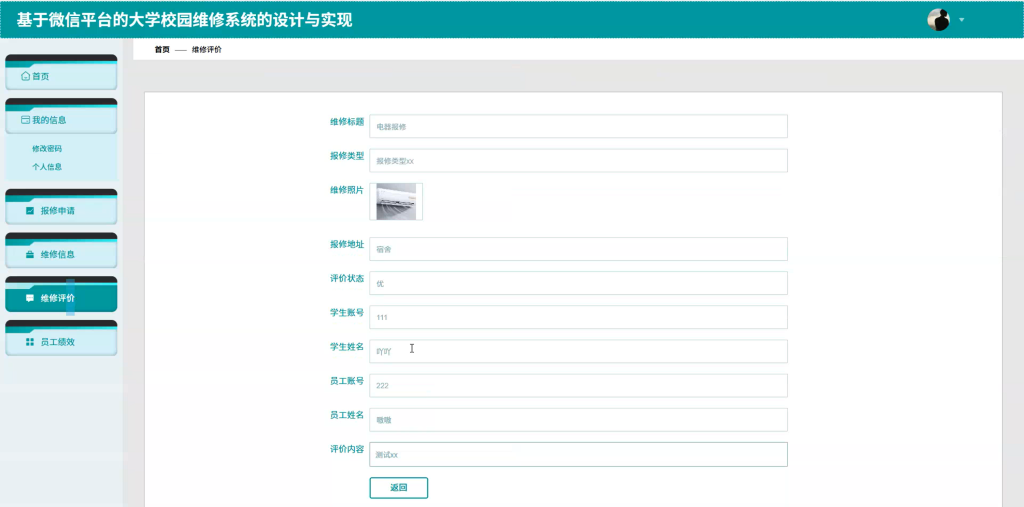Click the 学生姓名 input field

(578, 352)
